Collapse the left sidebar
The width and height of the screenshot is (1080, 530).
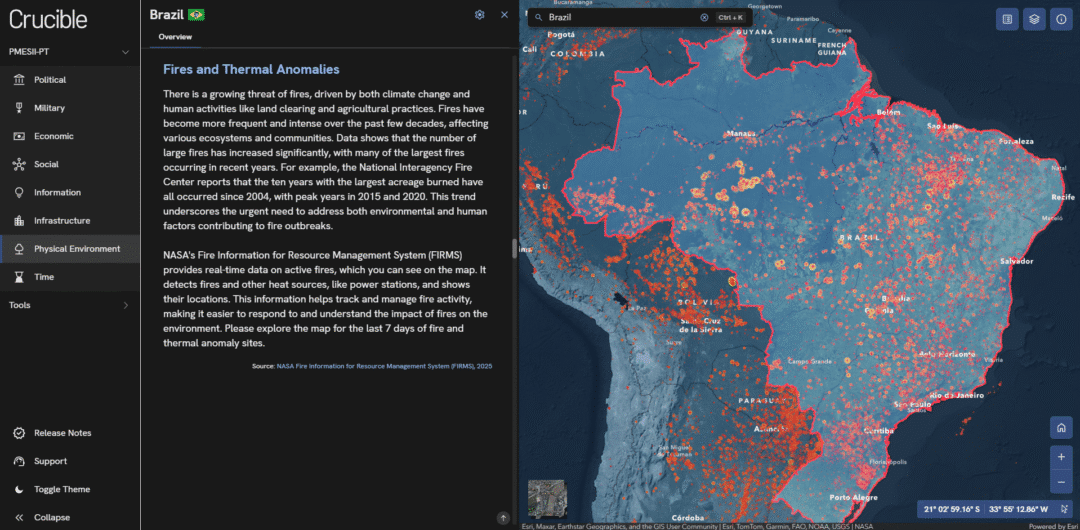[x=51, y=517]
